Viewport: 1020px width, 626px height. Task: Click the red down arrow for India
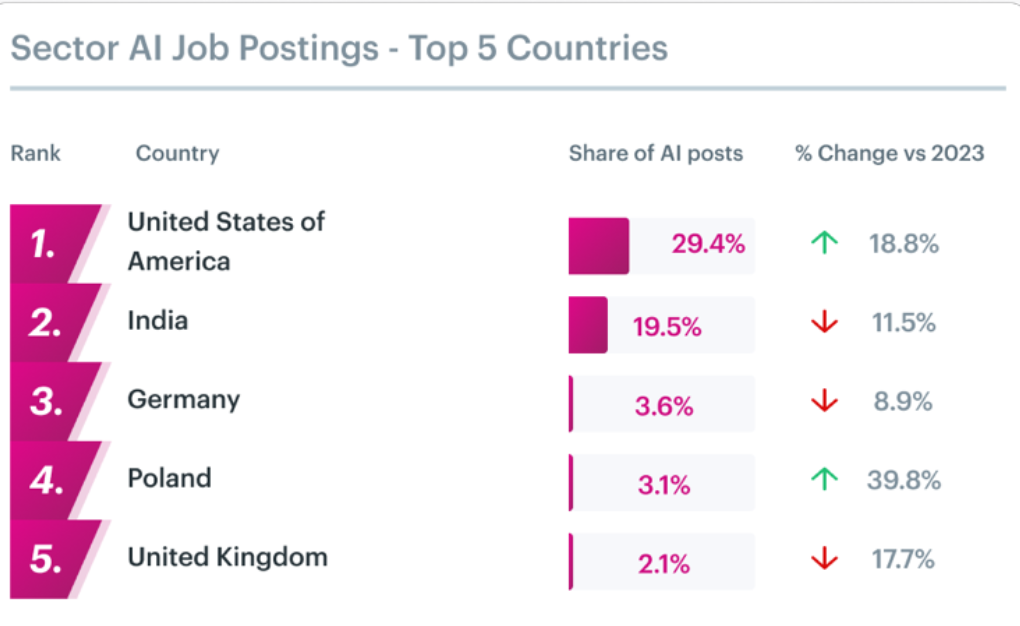coord(824,323)
